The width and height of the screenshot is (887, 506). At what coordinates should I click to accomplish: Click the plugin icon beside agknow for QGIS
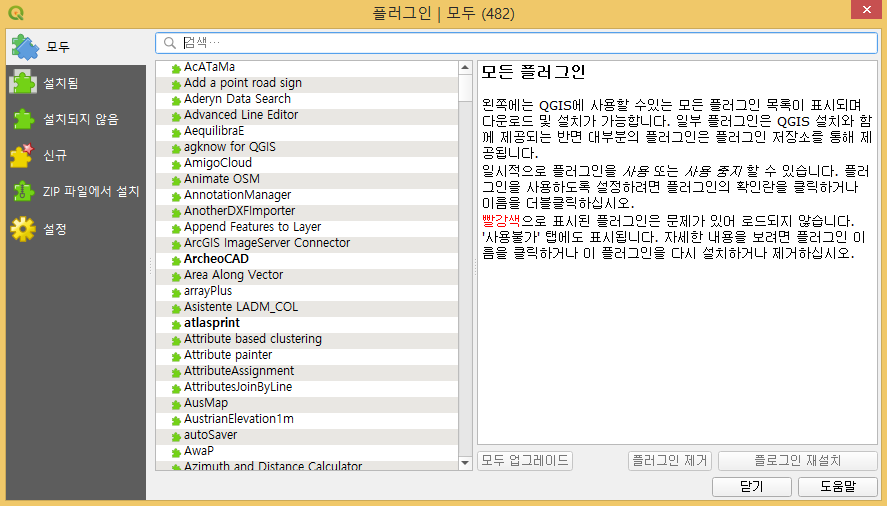(176, 149)
